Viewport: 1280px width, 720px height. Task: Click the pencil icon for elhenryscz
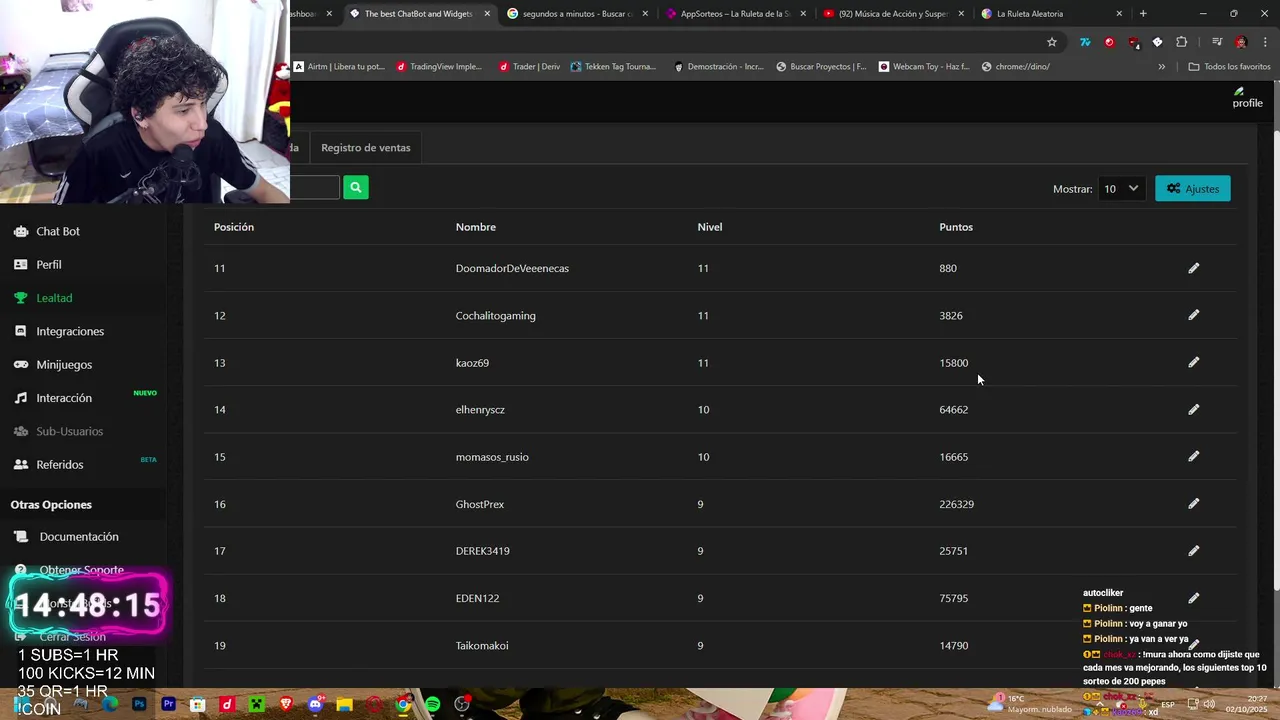tap(1193, 409)
